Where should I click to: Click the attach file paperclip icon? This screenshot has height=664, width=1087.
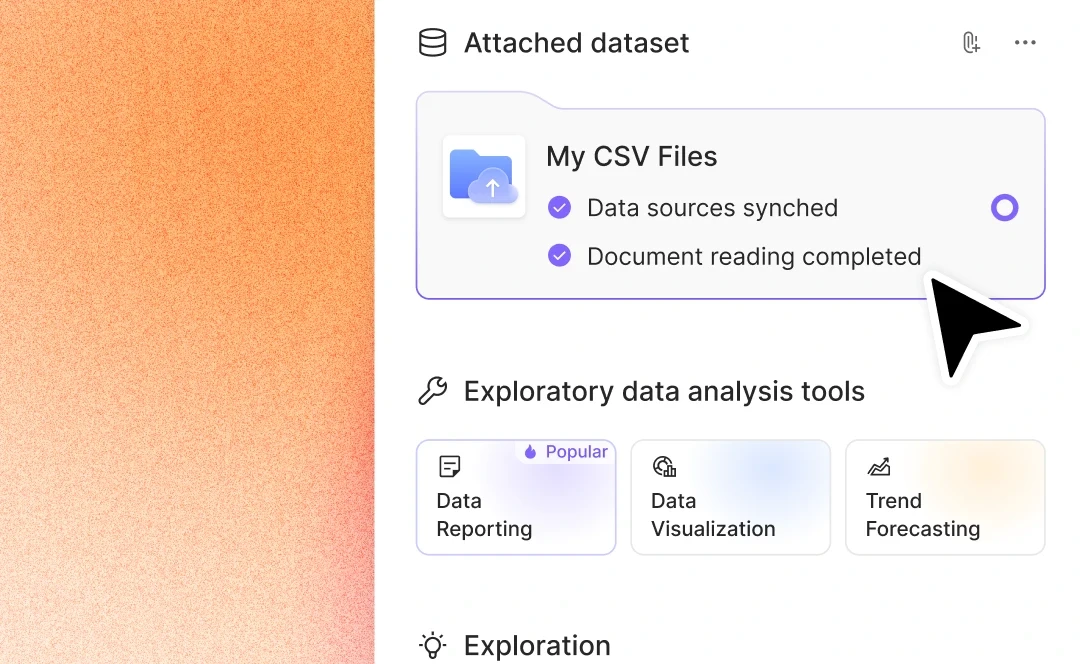click(x=971, y=43)
